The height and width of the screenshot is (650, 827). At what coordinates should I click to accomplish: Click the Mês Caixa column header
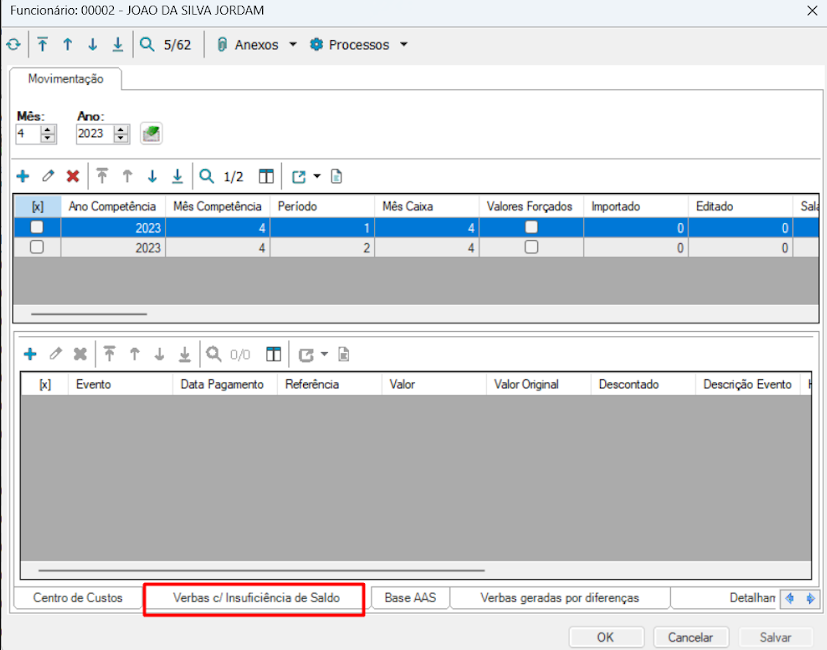click(x=426, y=206)
